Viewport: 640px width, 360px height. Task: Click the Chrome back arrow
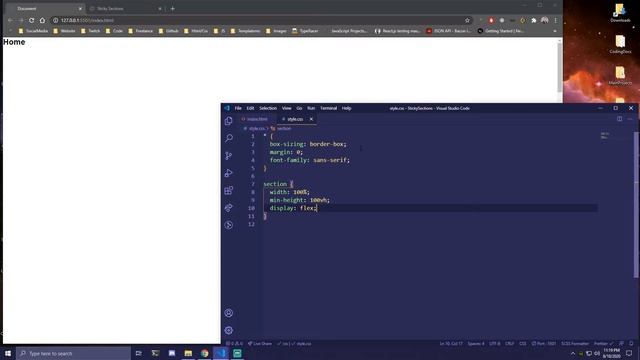click(10, 20)
